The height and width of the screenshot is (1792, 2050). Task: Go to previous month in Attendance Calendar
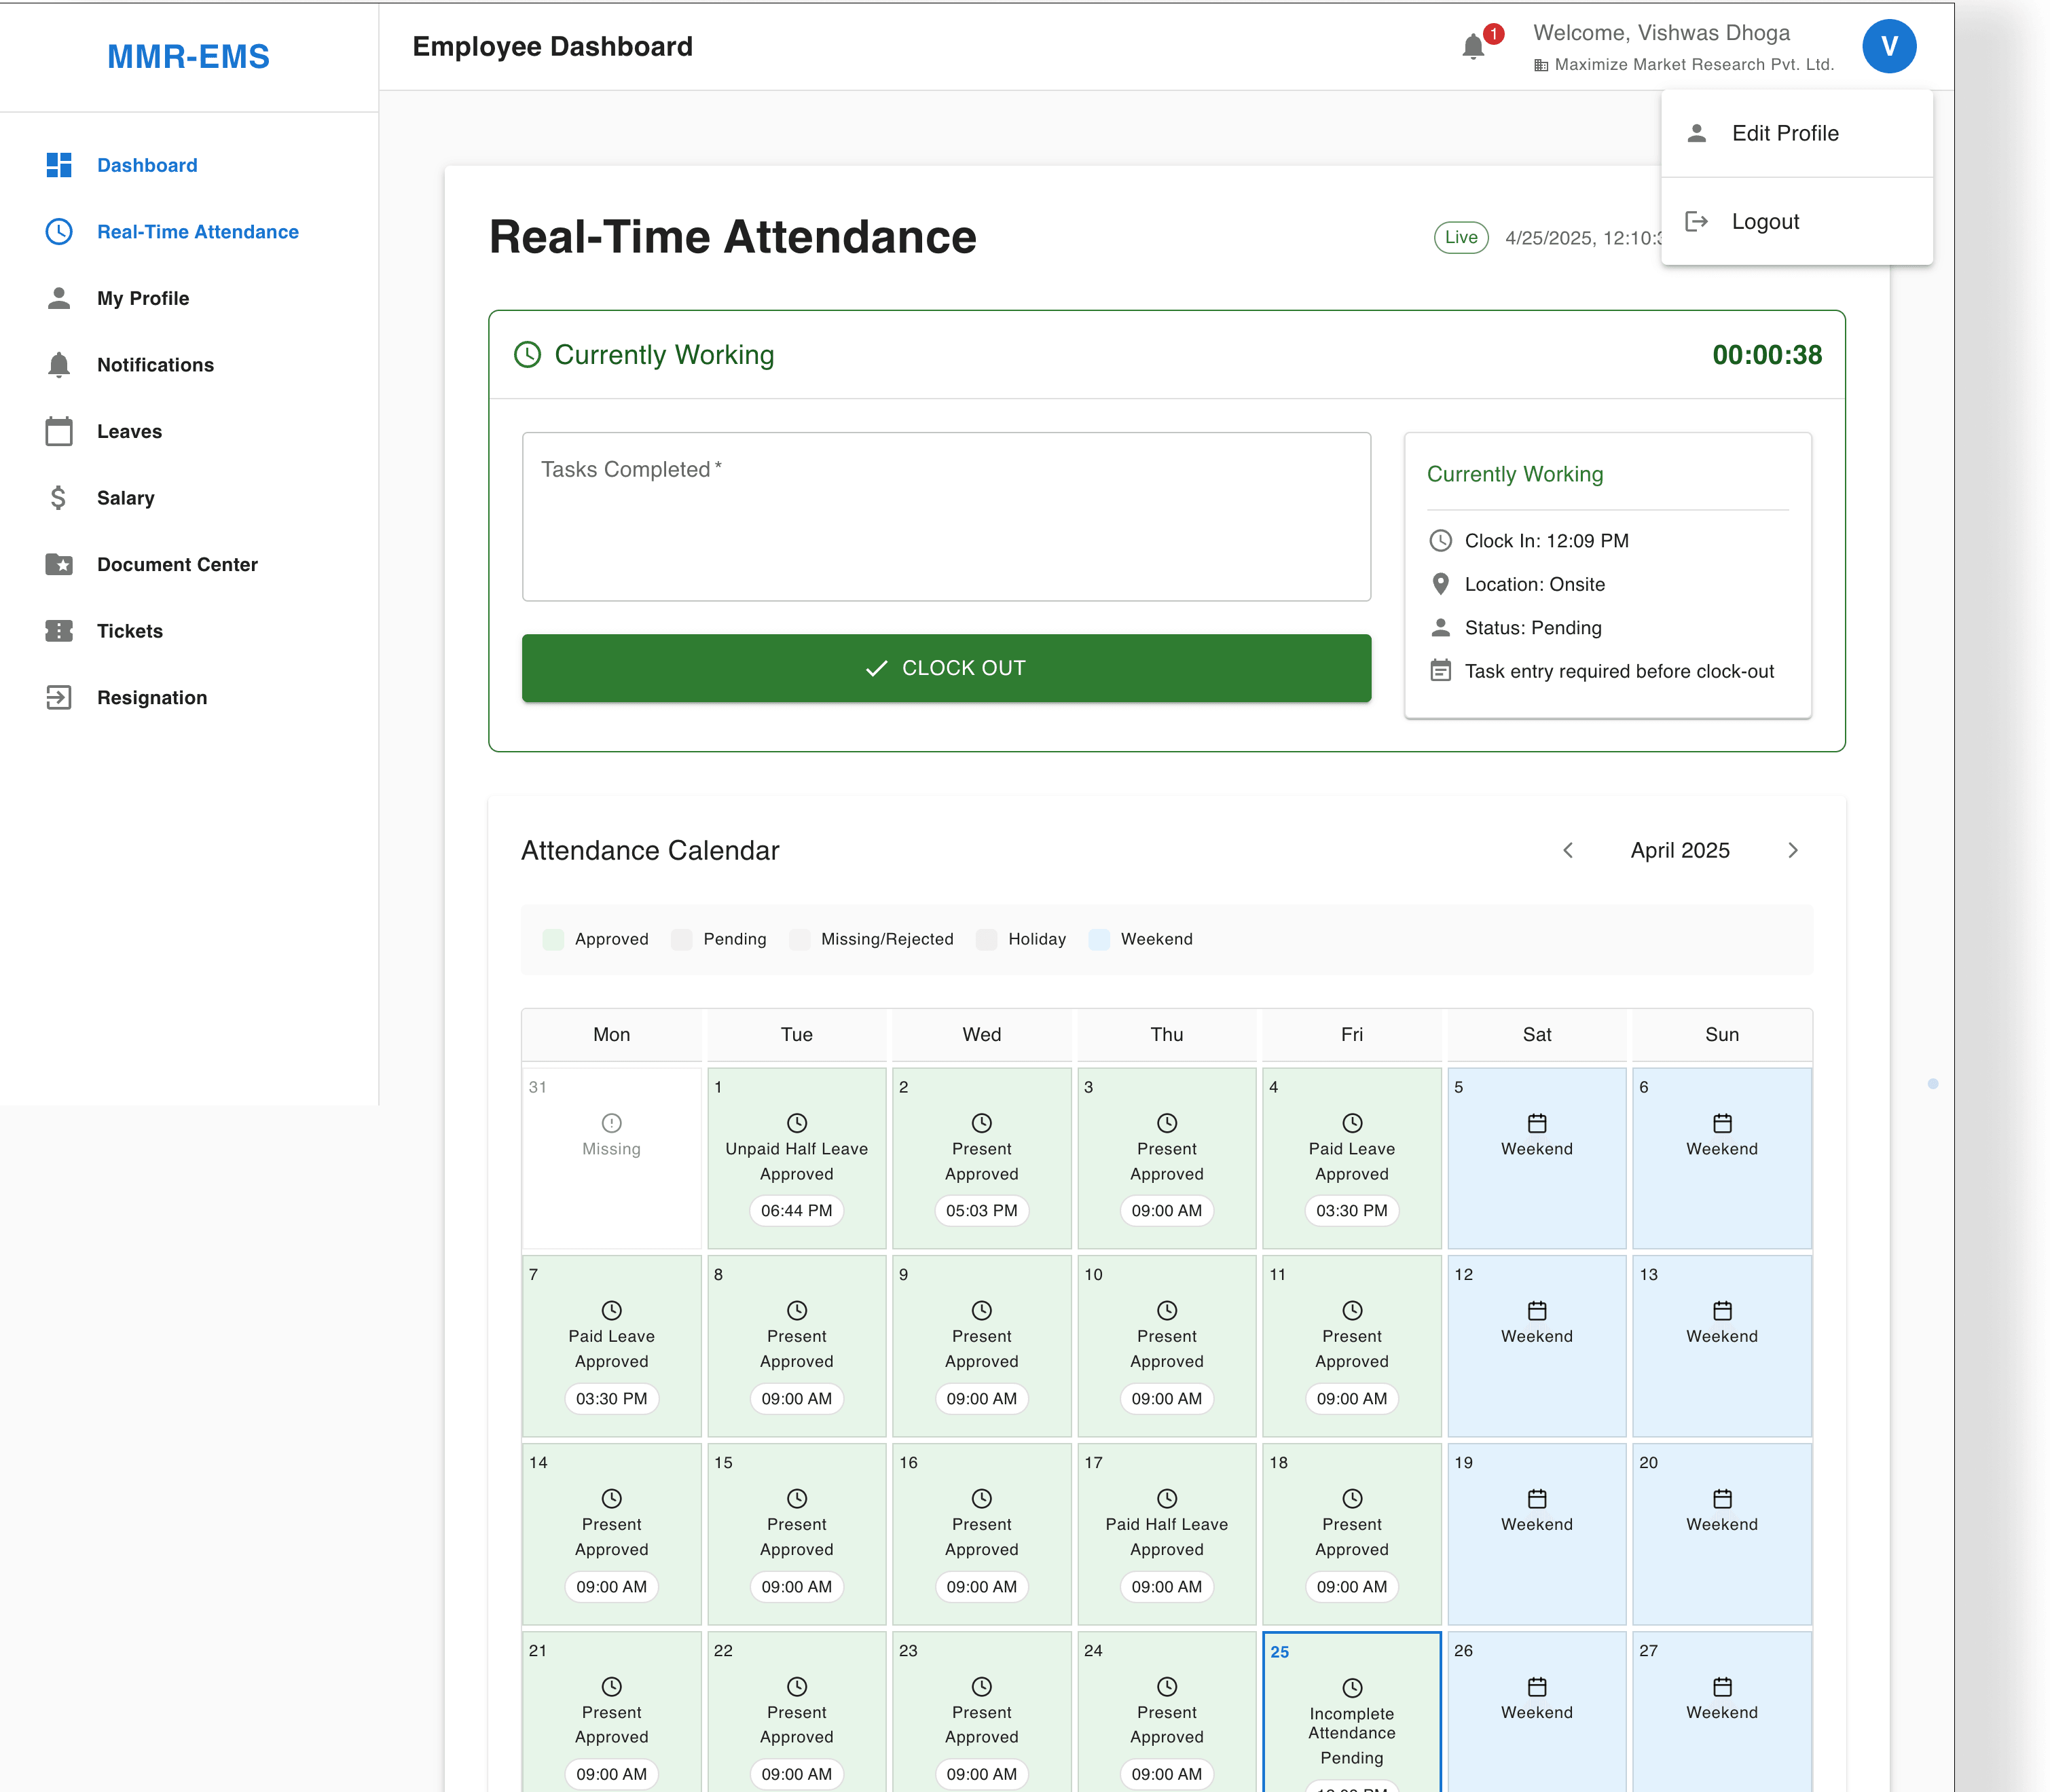pos(1568,850)
